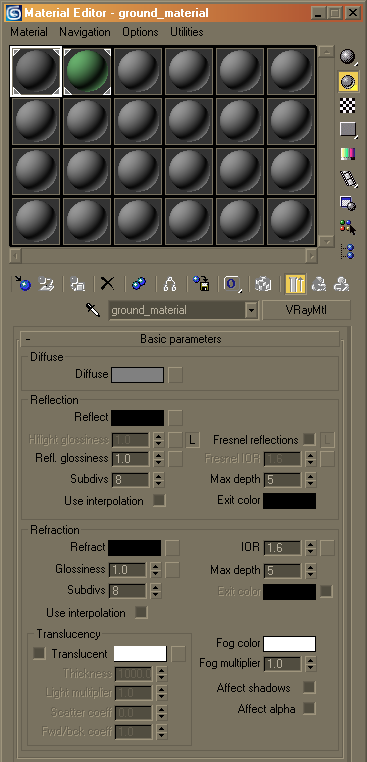
Task: Click the Make Unique icon
Action: tap(169, 284)
